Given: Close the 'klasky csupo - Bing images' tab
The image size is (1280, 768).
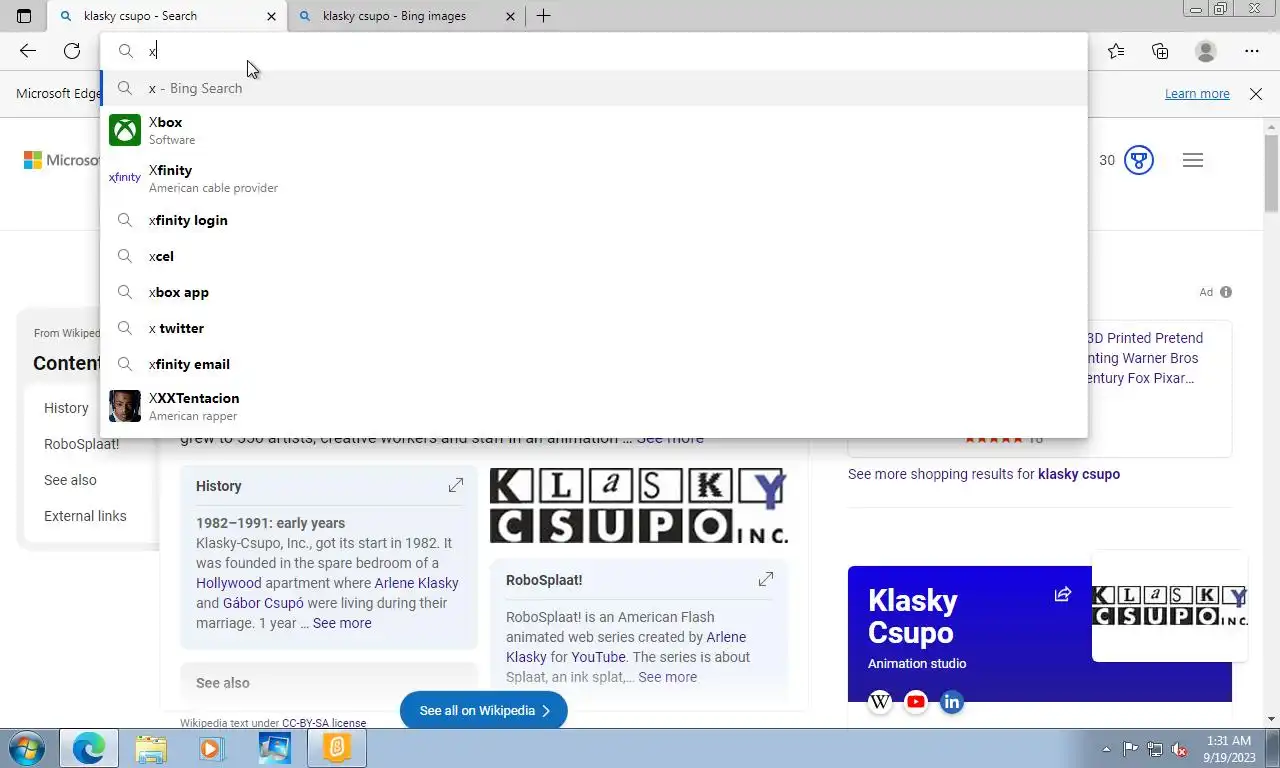Looking at the screenshot, I should click(510, 16).
